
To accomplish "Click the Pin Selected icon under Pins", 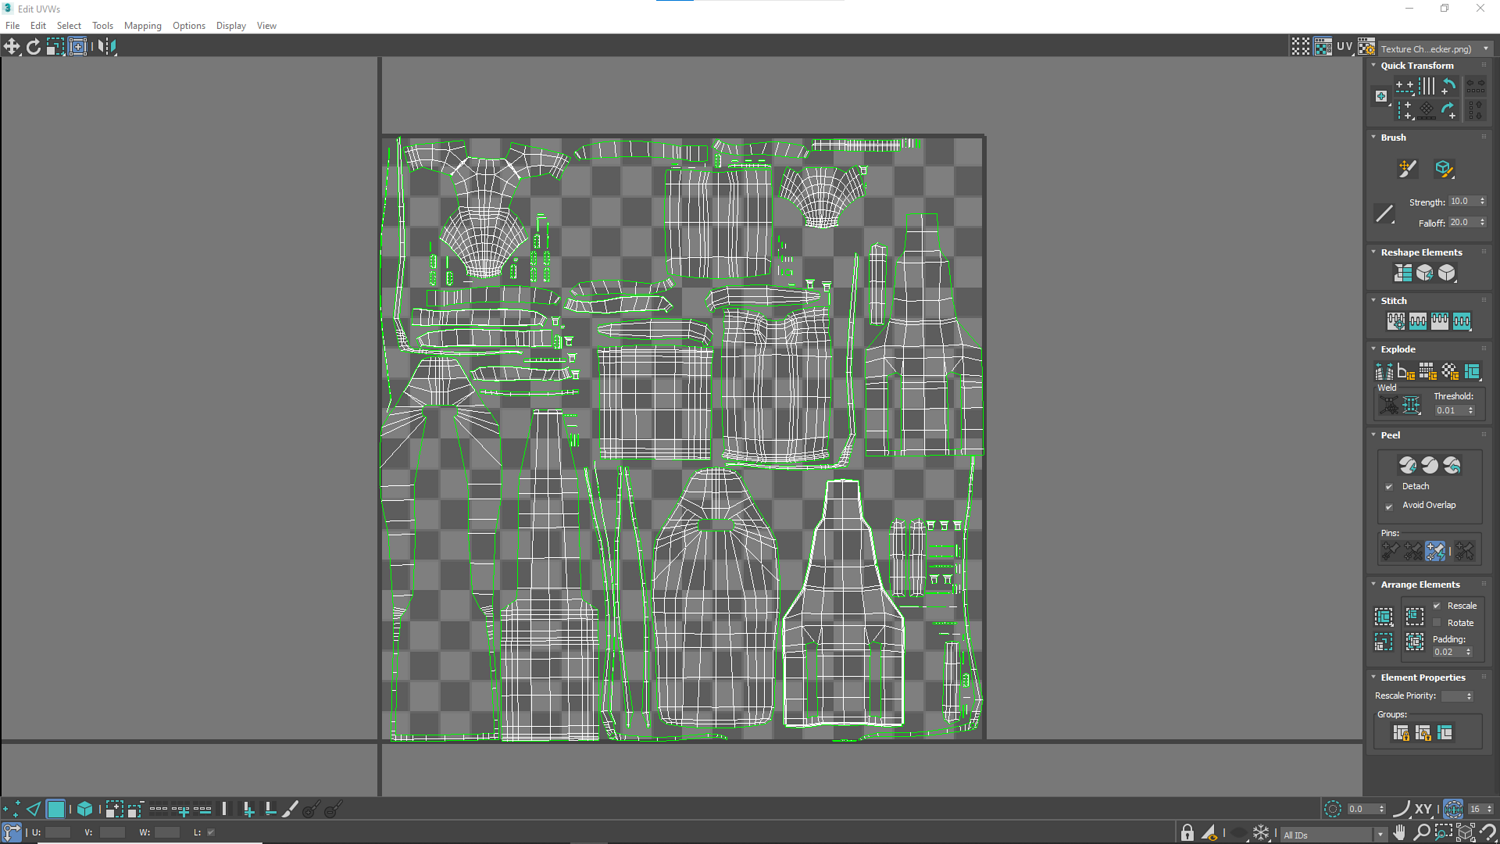I will click(x=1390, y=551).
